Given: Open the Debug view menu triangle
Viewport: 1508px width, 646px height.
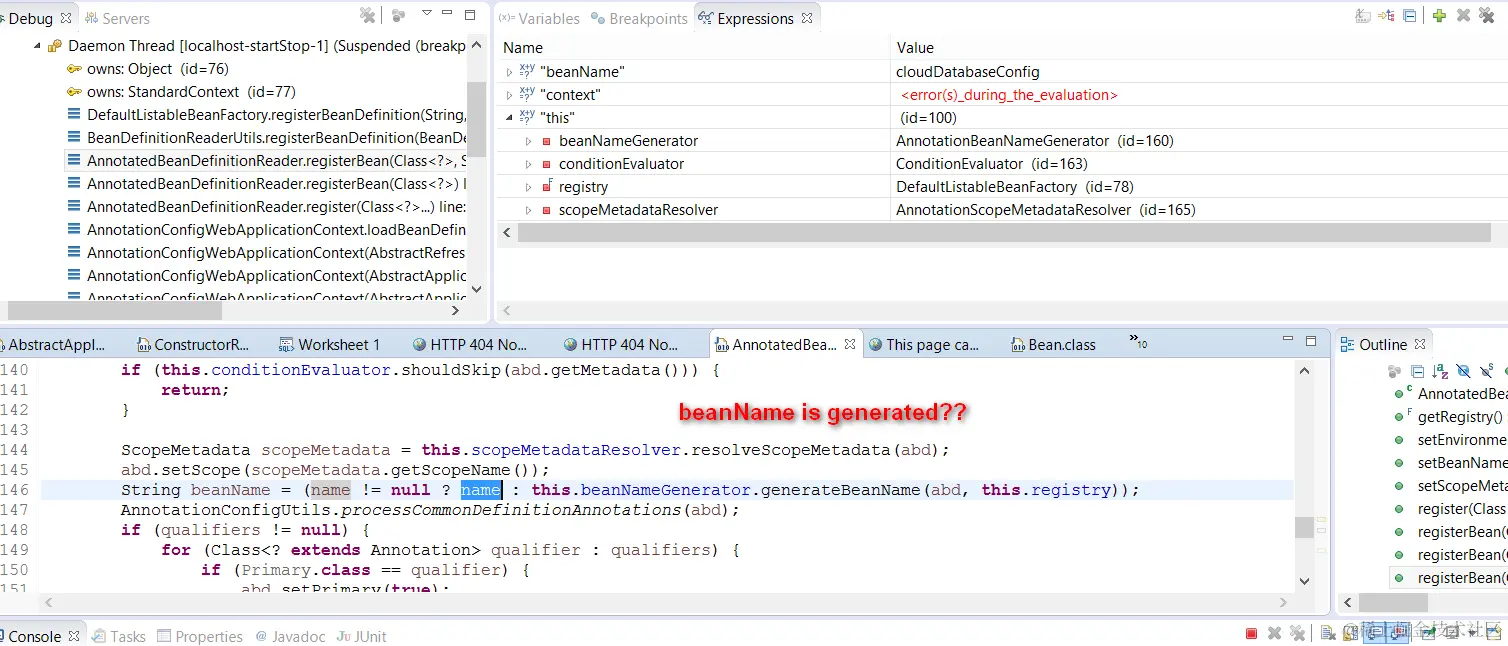Looking at the screenshot, I should click(427, 14).
